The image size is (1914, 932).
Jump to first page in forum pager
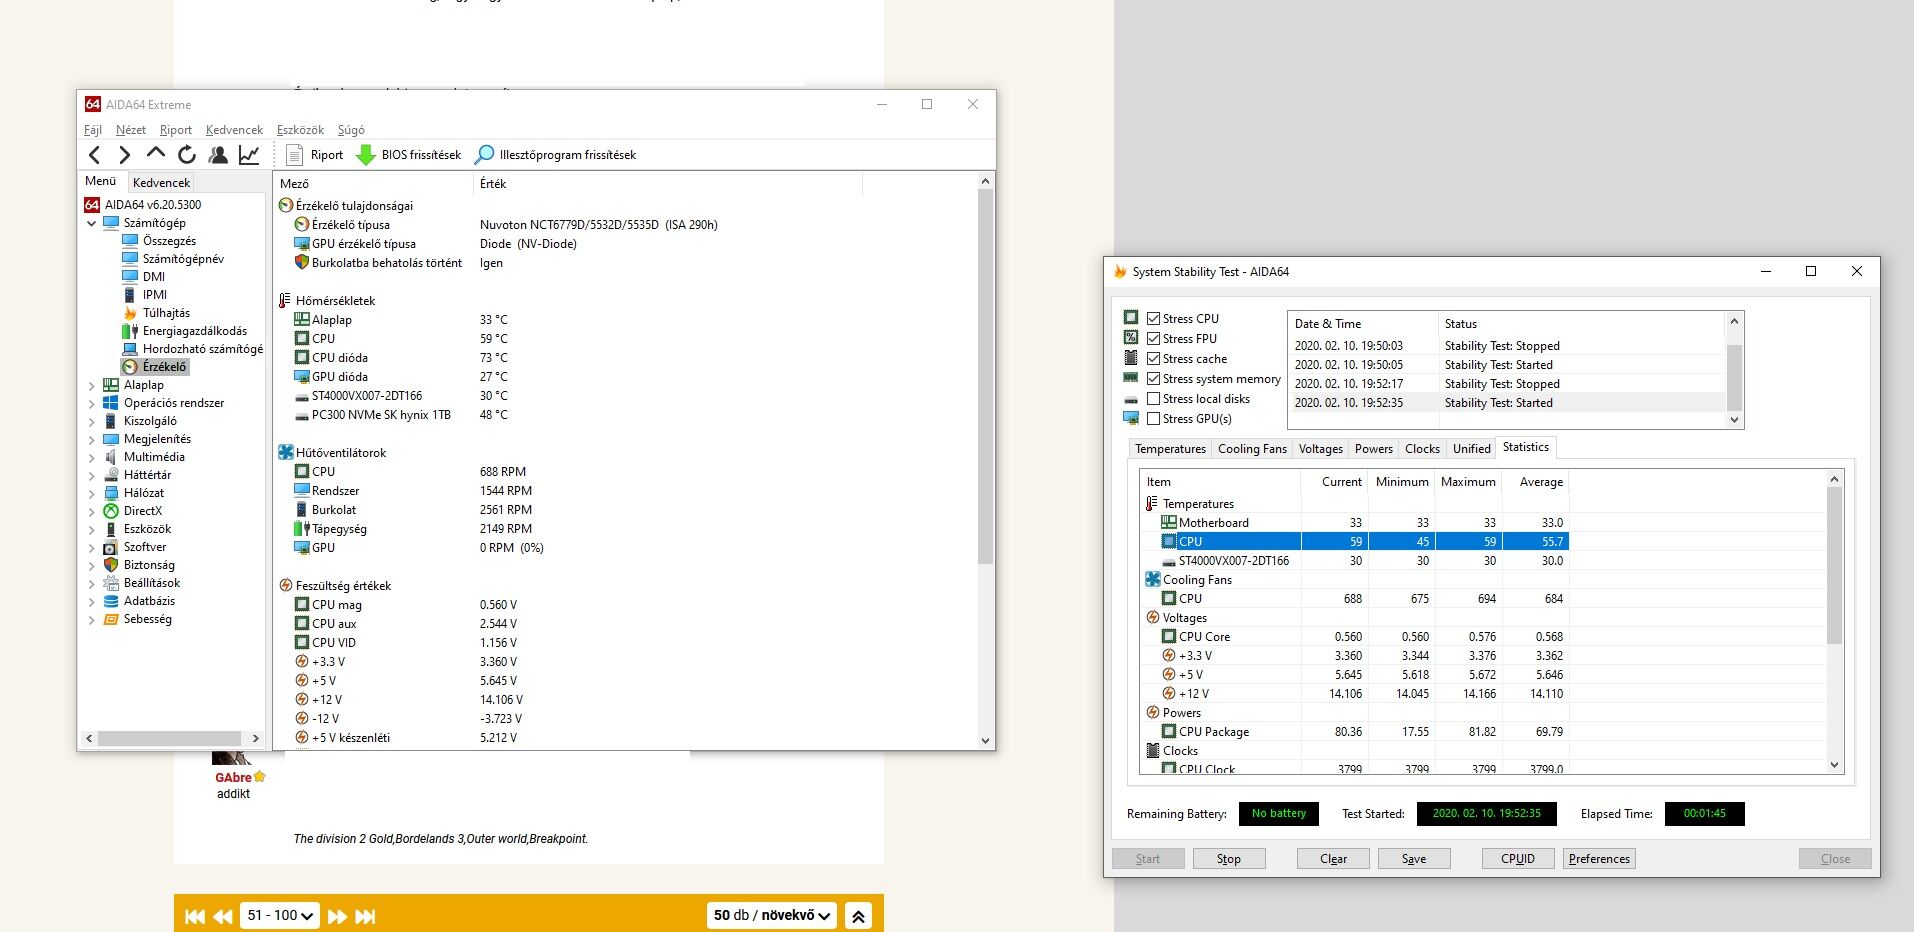click(x=195, y=916)
